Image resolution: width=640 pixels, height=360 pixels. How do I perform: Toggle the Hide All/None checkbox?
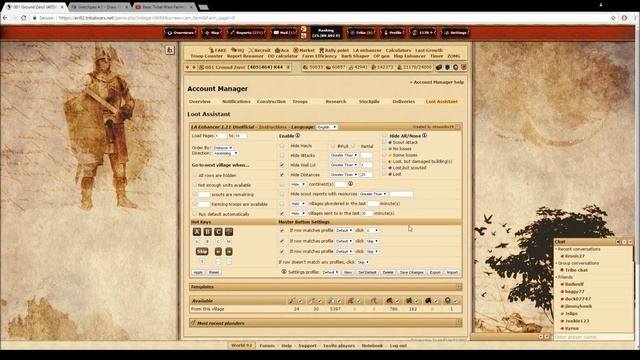[x=384, y=136]
